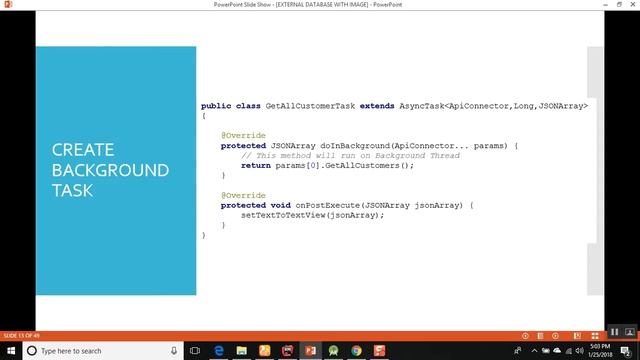Check battery status tray icon
The image size is (640, 360).
546,351
